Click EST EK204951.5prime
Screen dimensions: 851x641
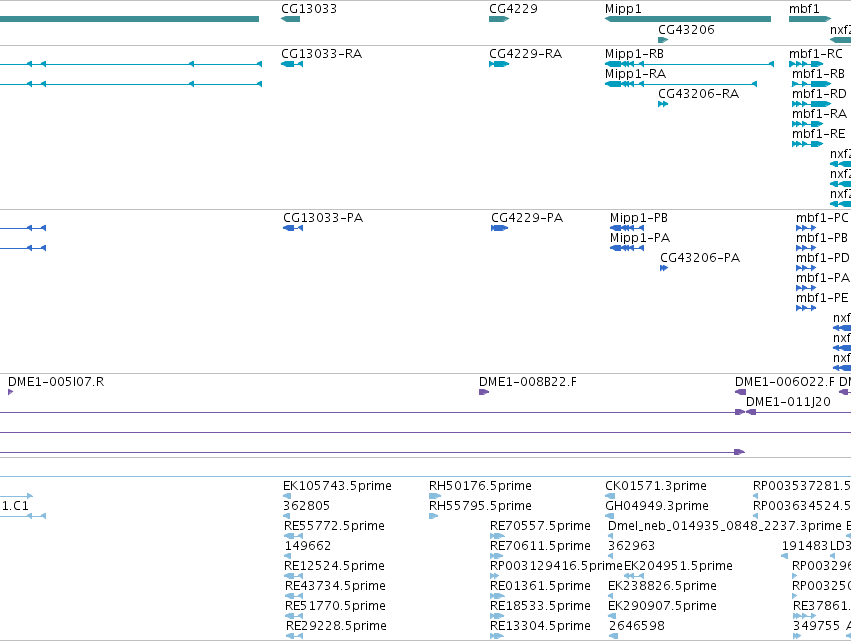[x=678, y=566]
